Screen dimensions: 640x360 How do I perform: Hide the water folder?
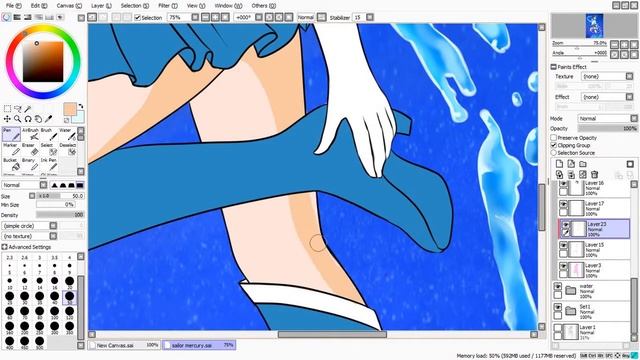(558, 287)
